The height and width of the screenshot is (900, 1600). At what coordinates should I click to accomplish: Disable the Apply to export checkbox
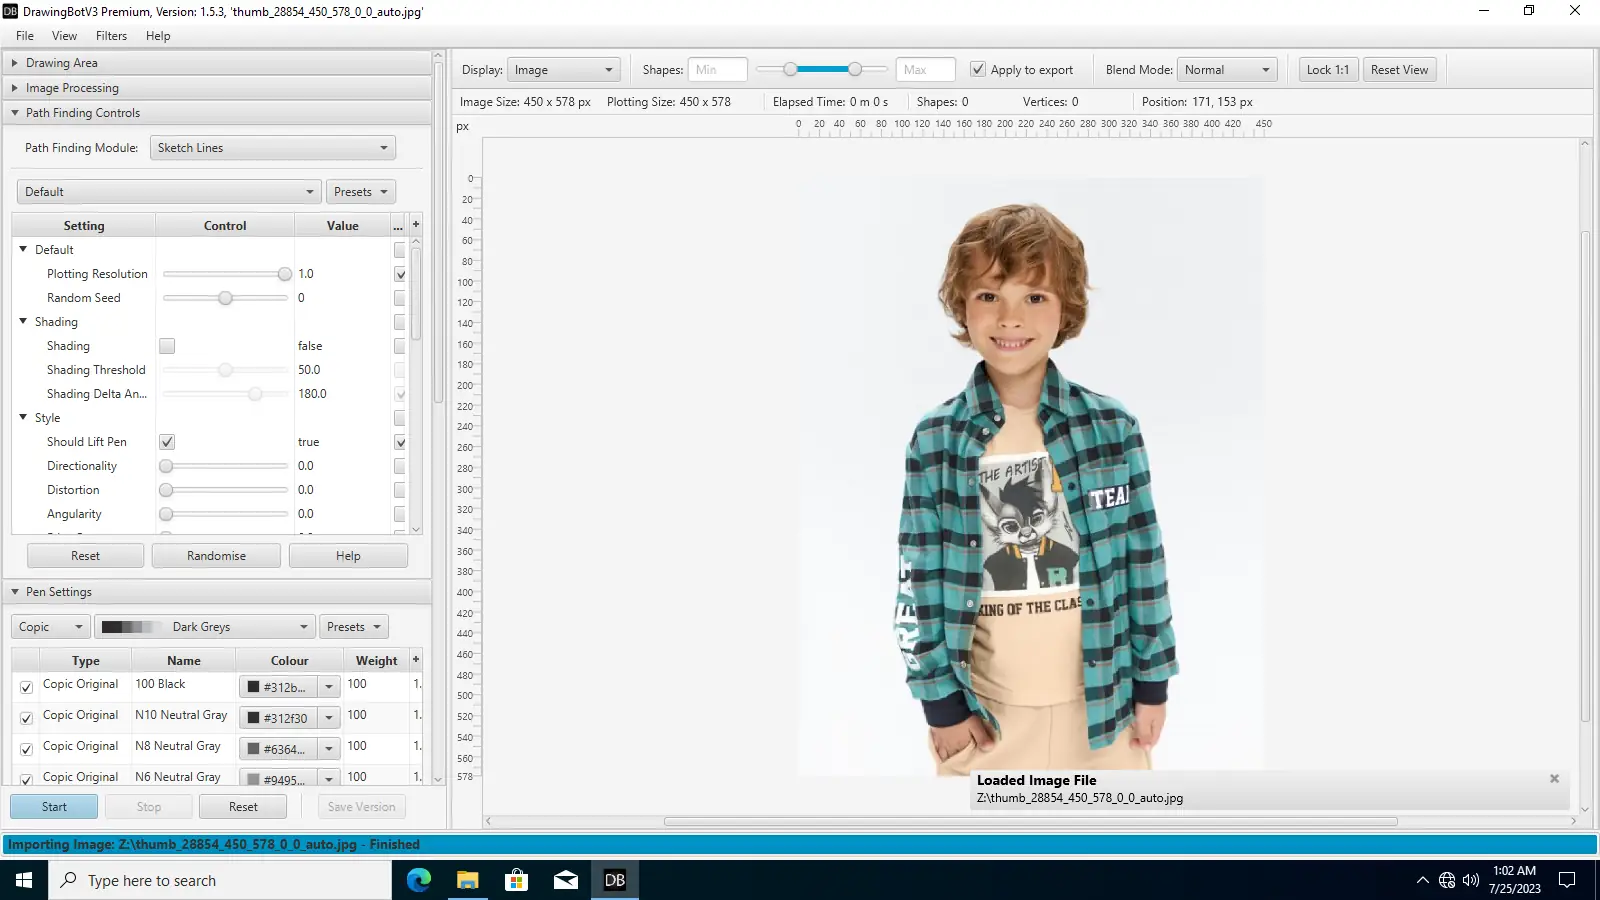pyautogui.click(x=978, y=70)
